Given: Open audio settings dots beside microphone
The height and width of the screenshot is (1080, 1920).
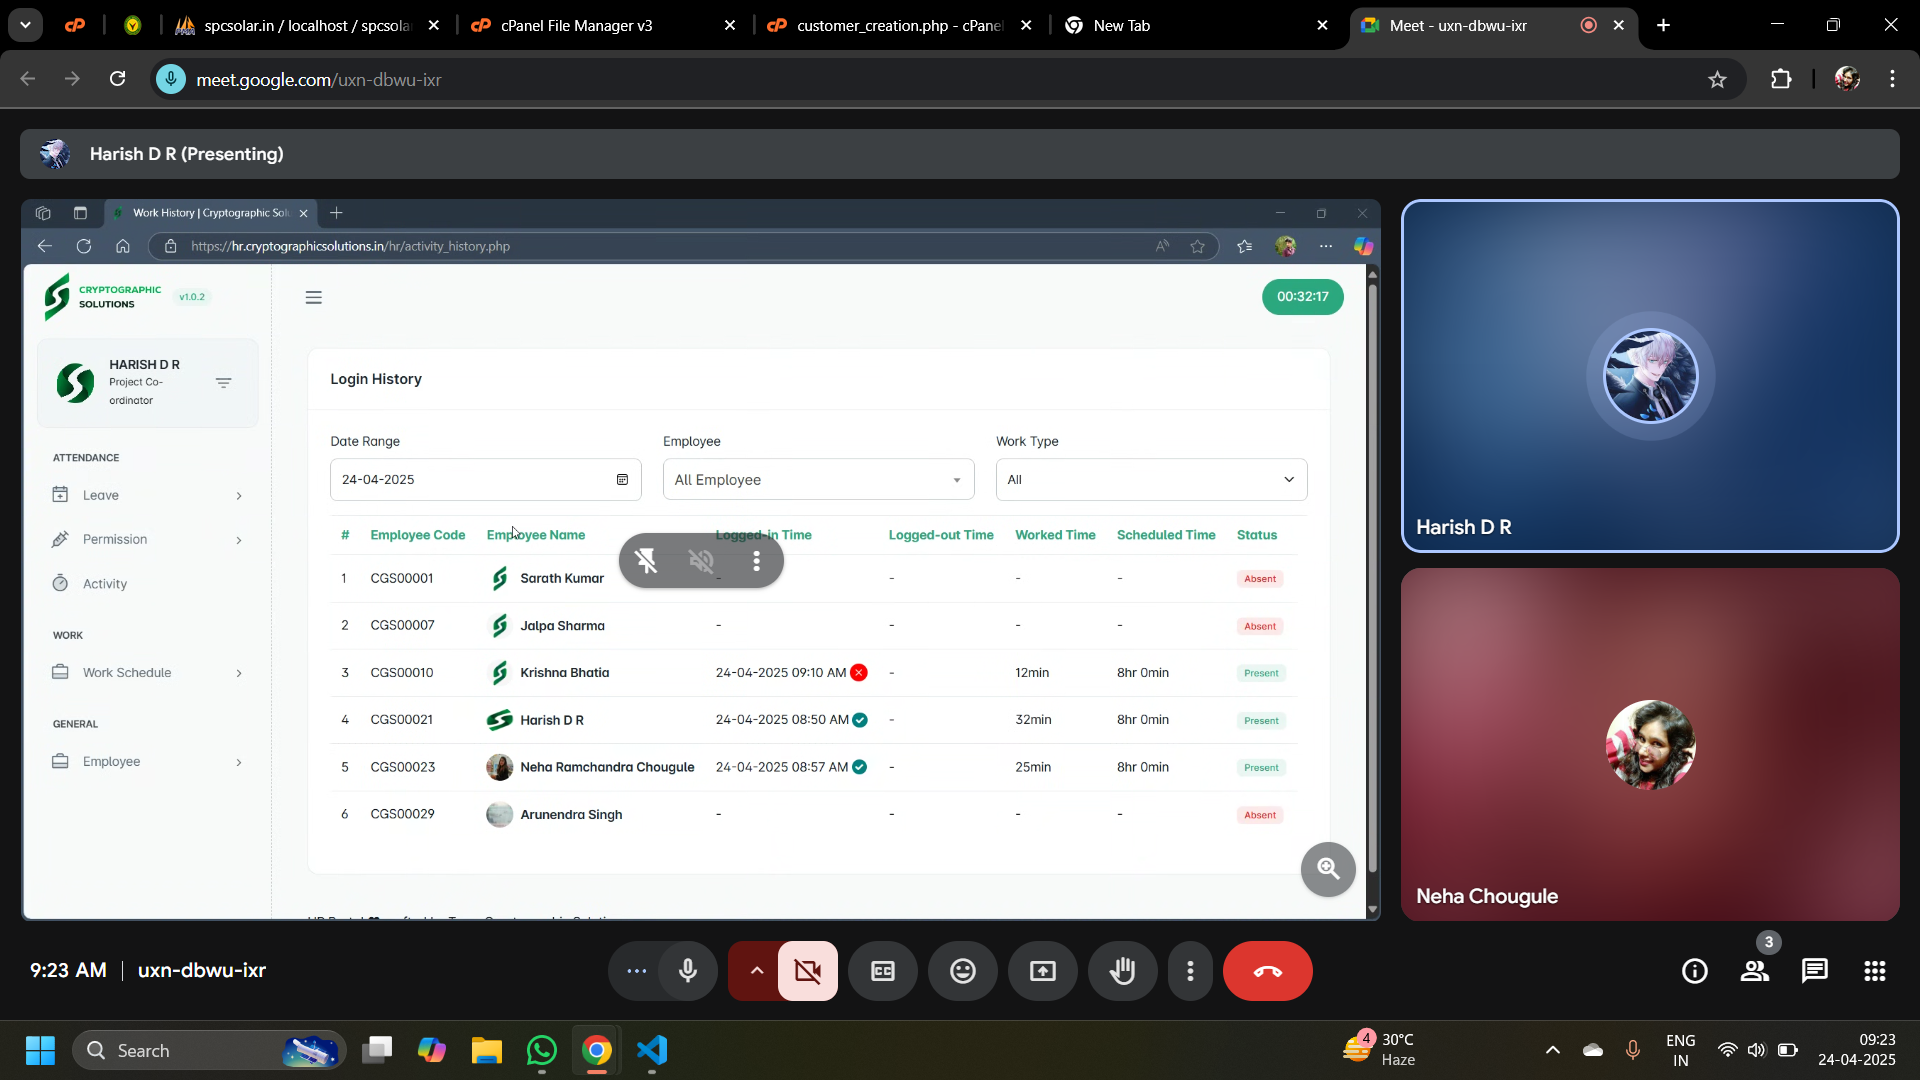Looking at the screenshot, I should (x=637, y=971).
